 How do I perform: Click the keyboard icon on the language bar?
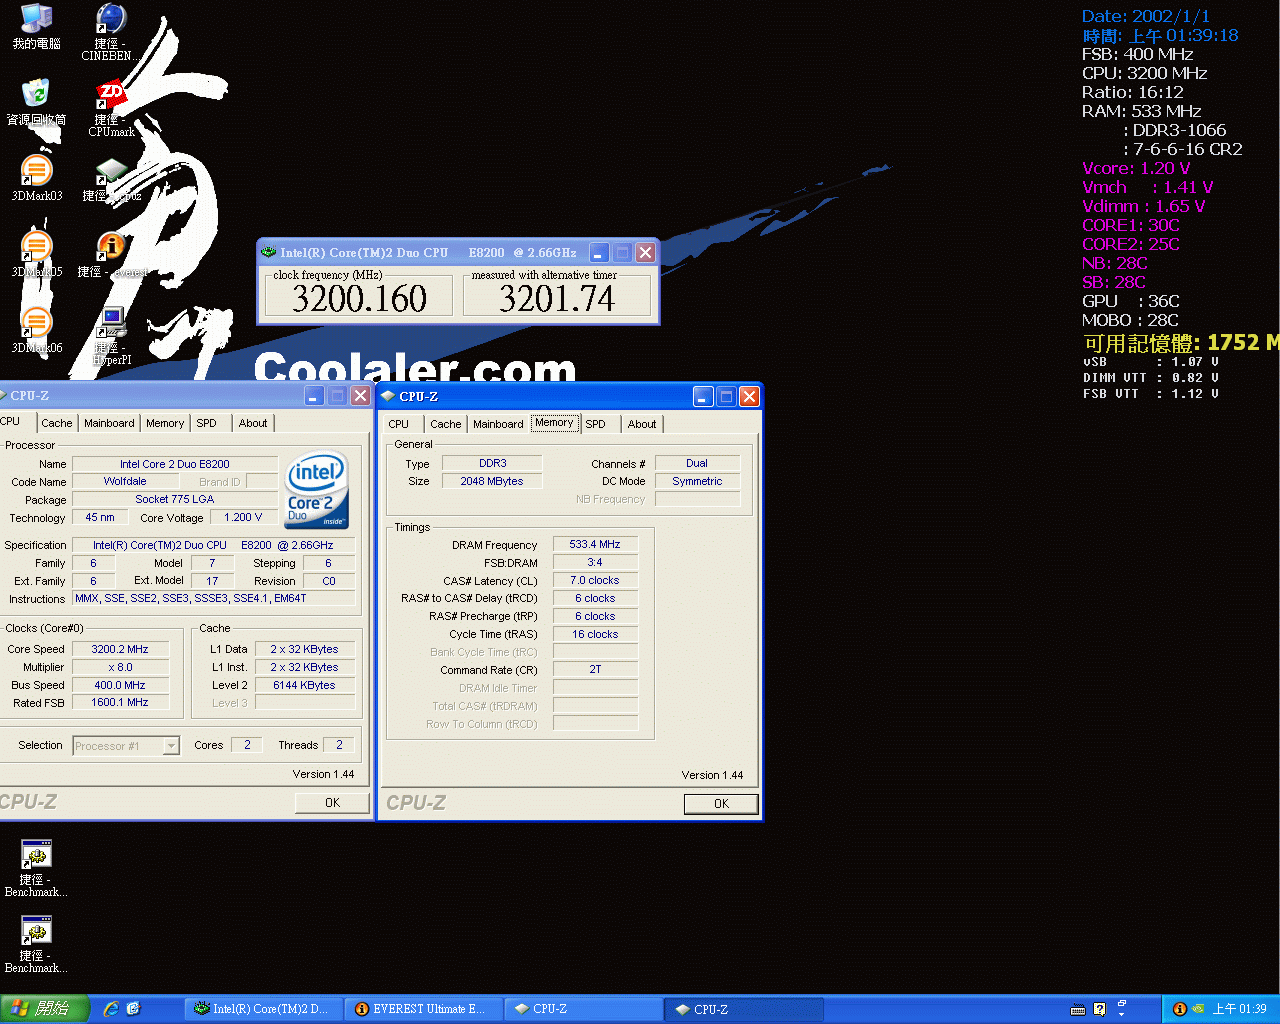point(1078,1009)
